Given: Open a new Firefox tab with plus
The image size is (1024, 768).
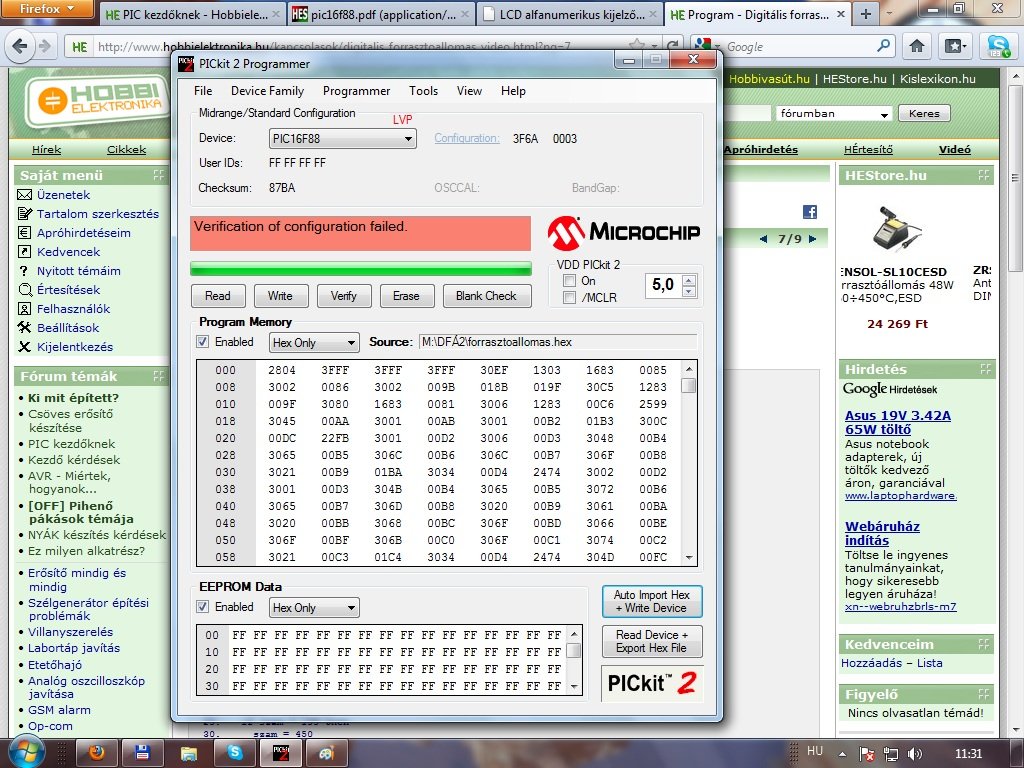Looking at the screenshot, I should 865,14.
